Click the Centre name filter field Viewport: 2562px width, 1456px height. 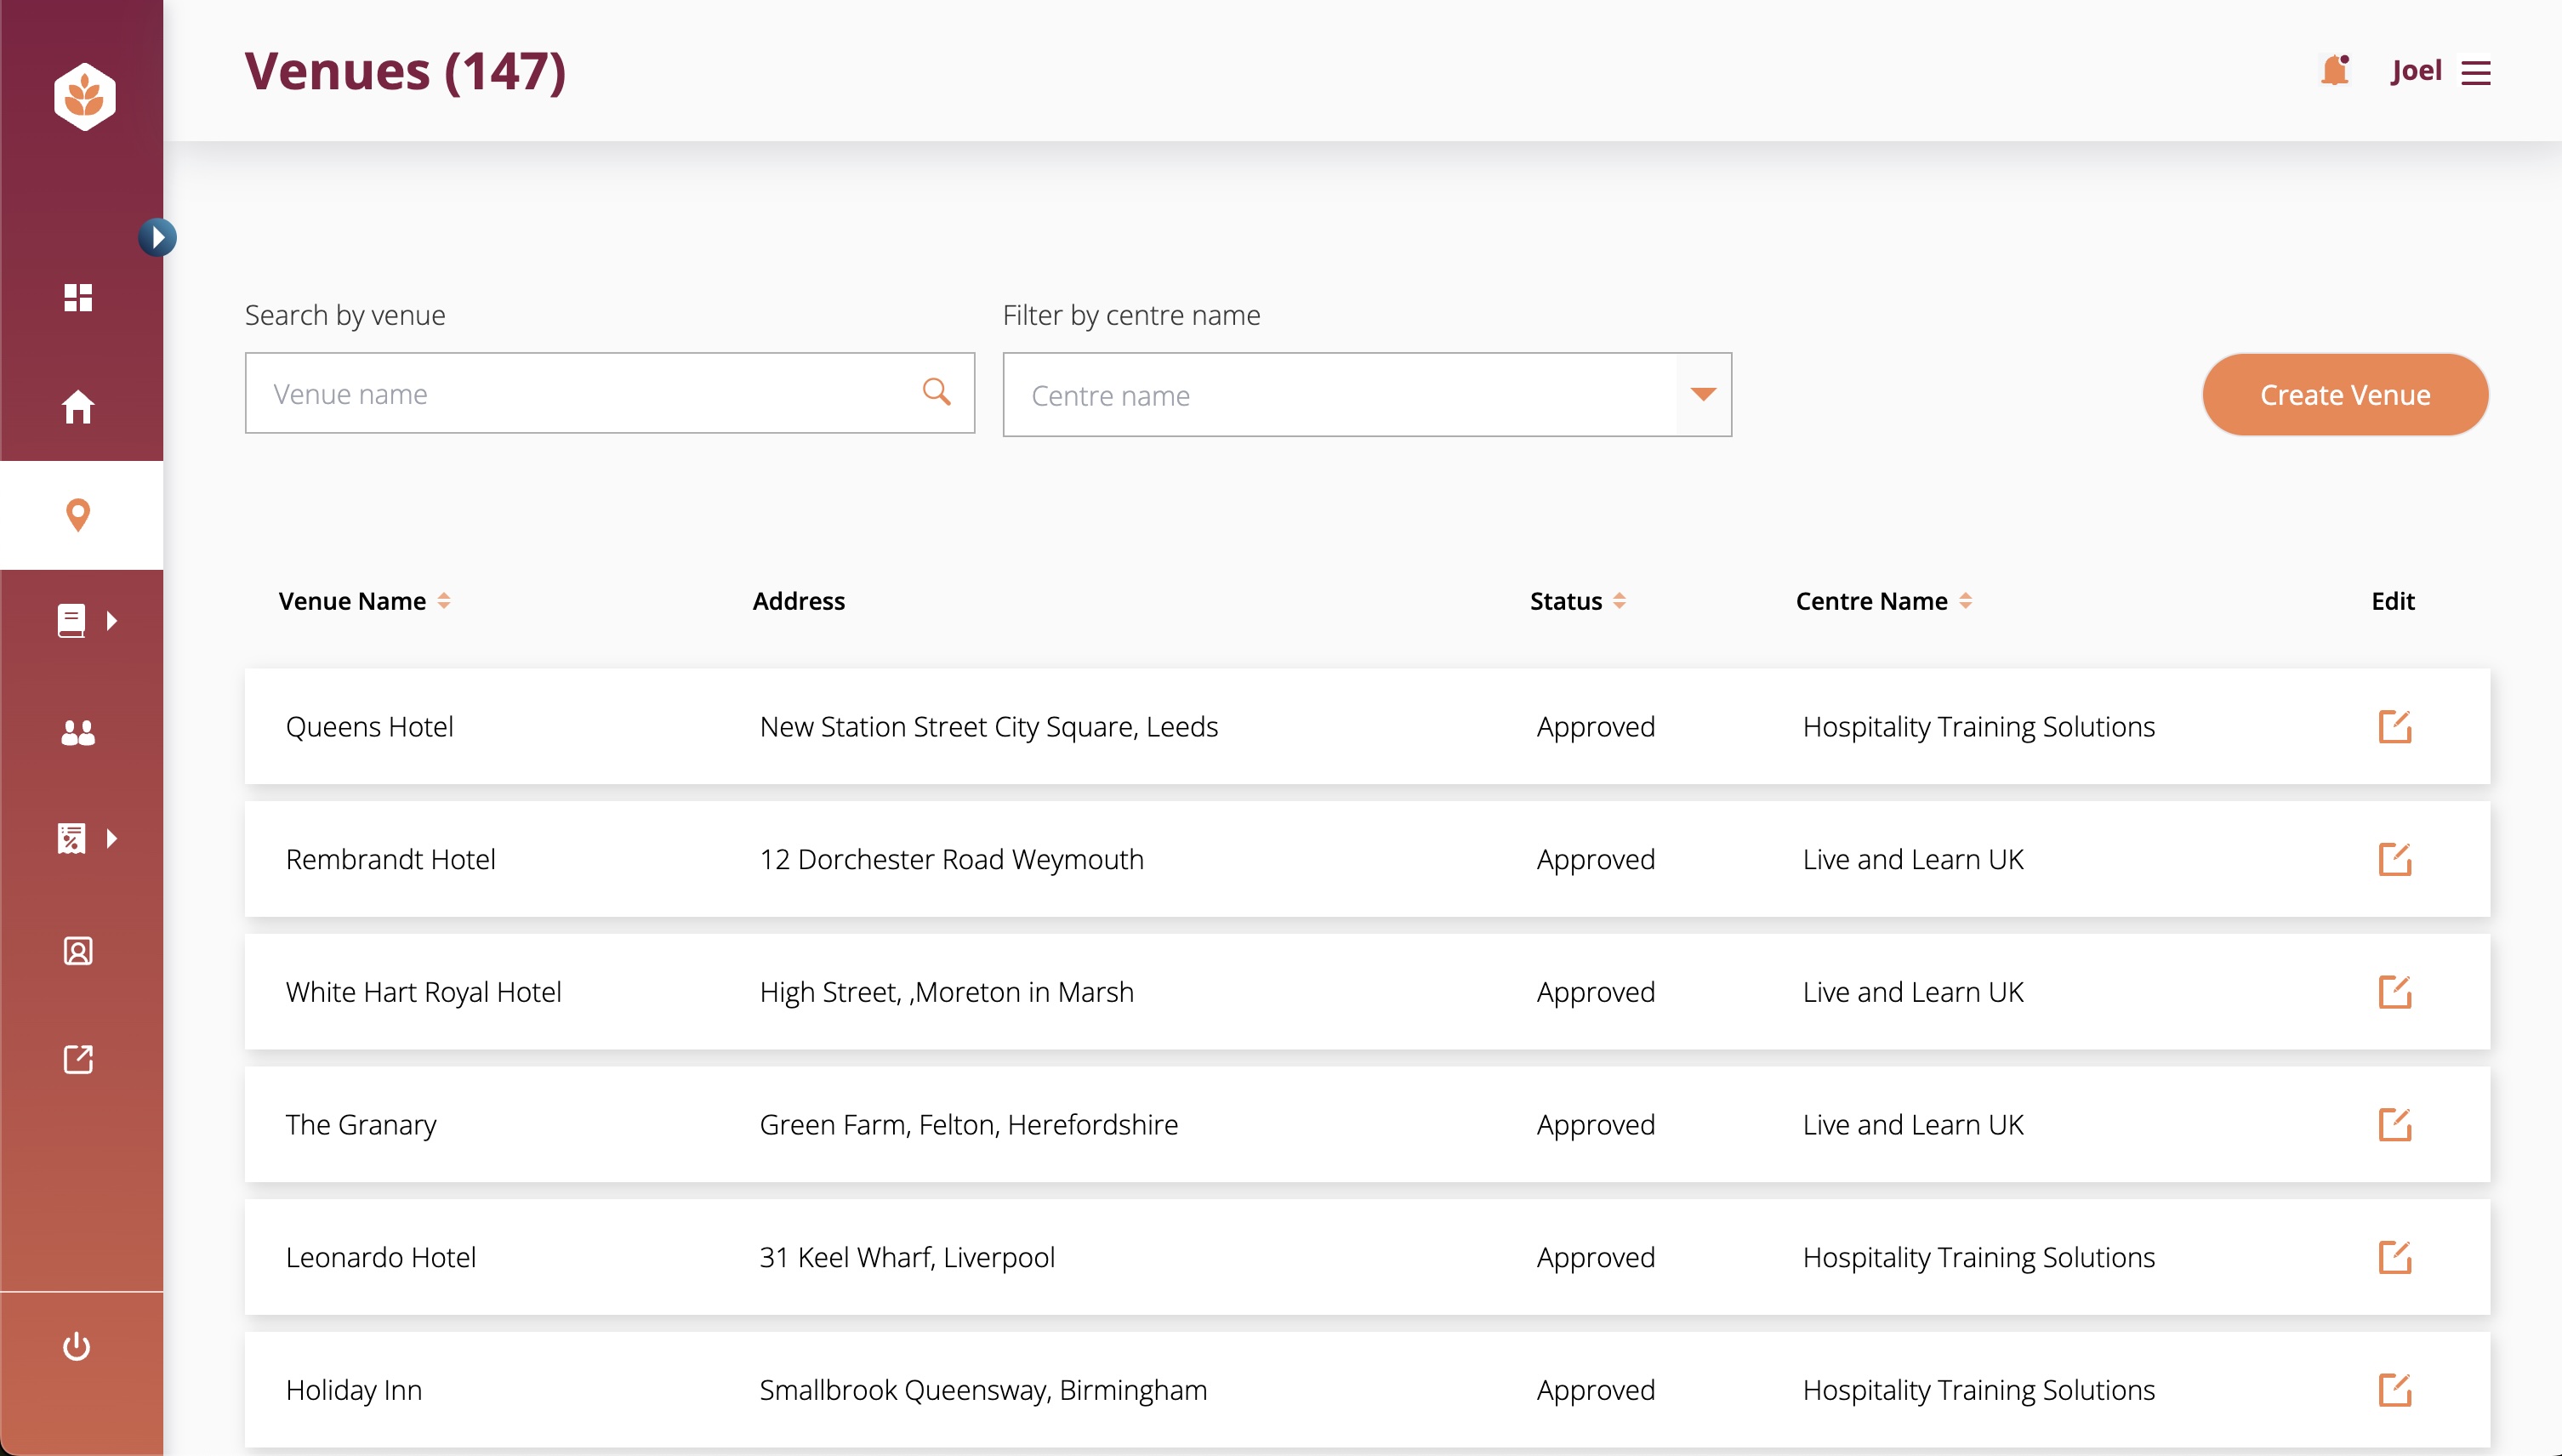tap(1367, 394)
